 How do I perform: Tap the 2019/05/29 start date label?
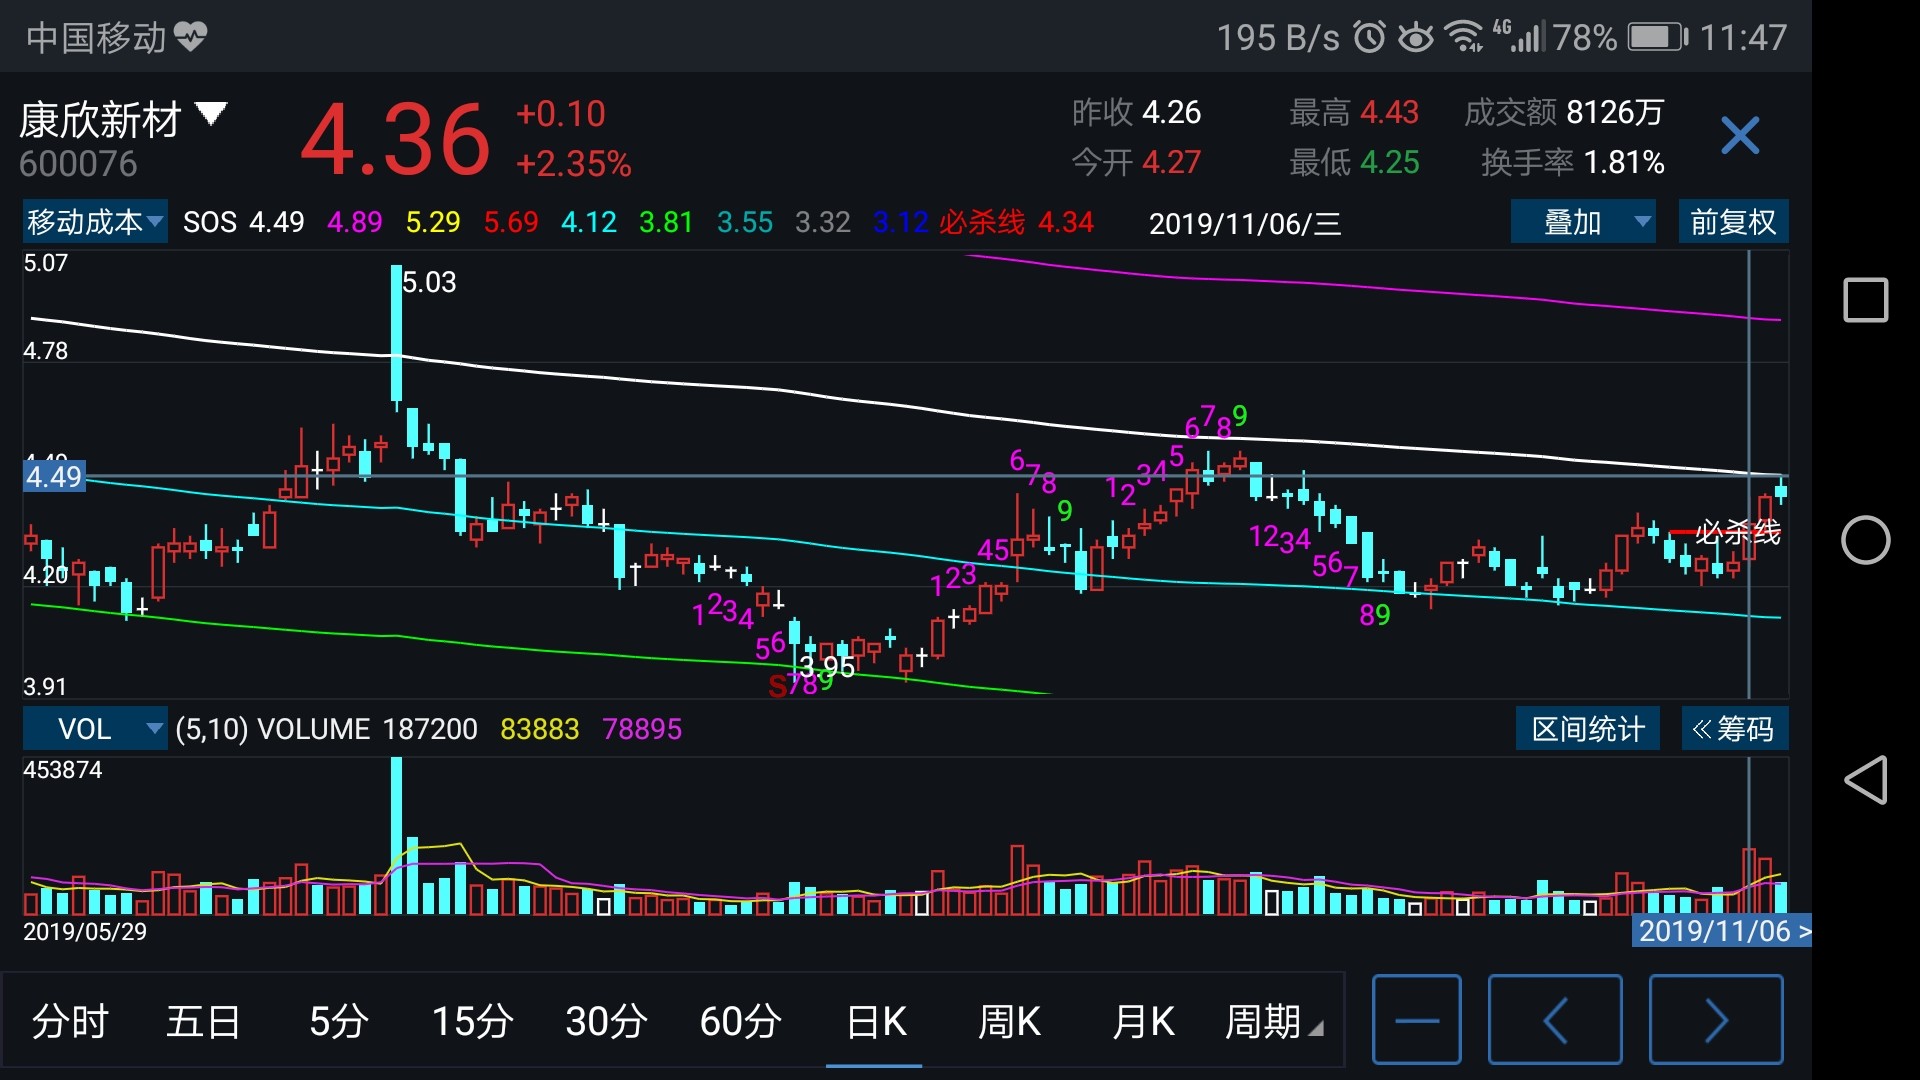point(85,932)
